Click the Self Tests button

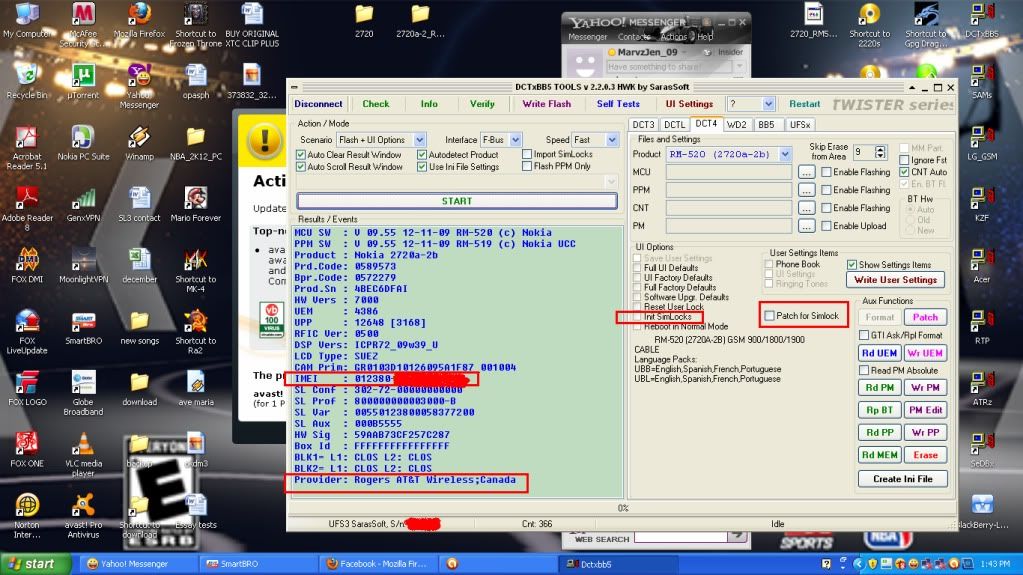(618, 104)
